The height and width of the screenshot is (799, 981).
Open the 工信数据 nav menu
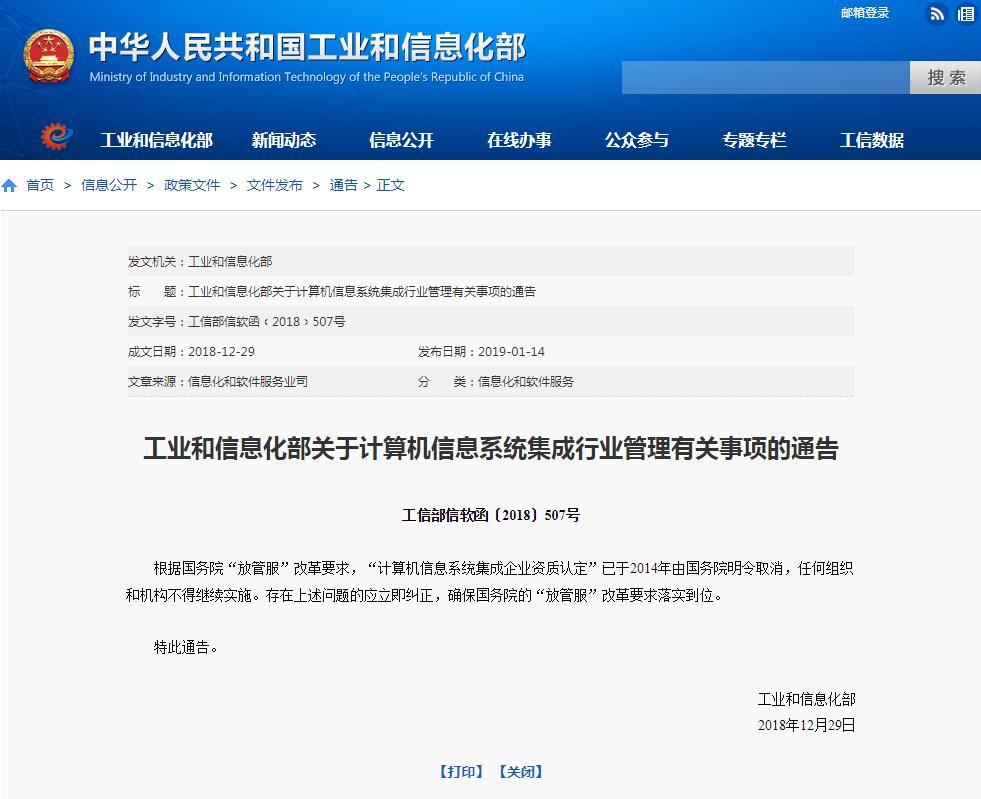coord(872,140)
